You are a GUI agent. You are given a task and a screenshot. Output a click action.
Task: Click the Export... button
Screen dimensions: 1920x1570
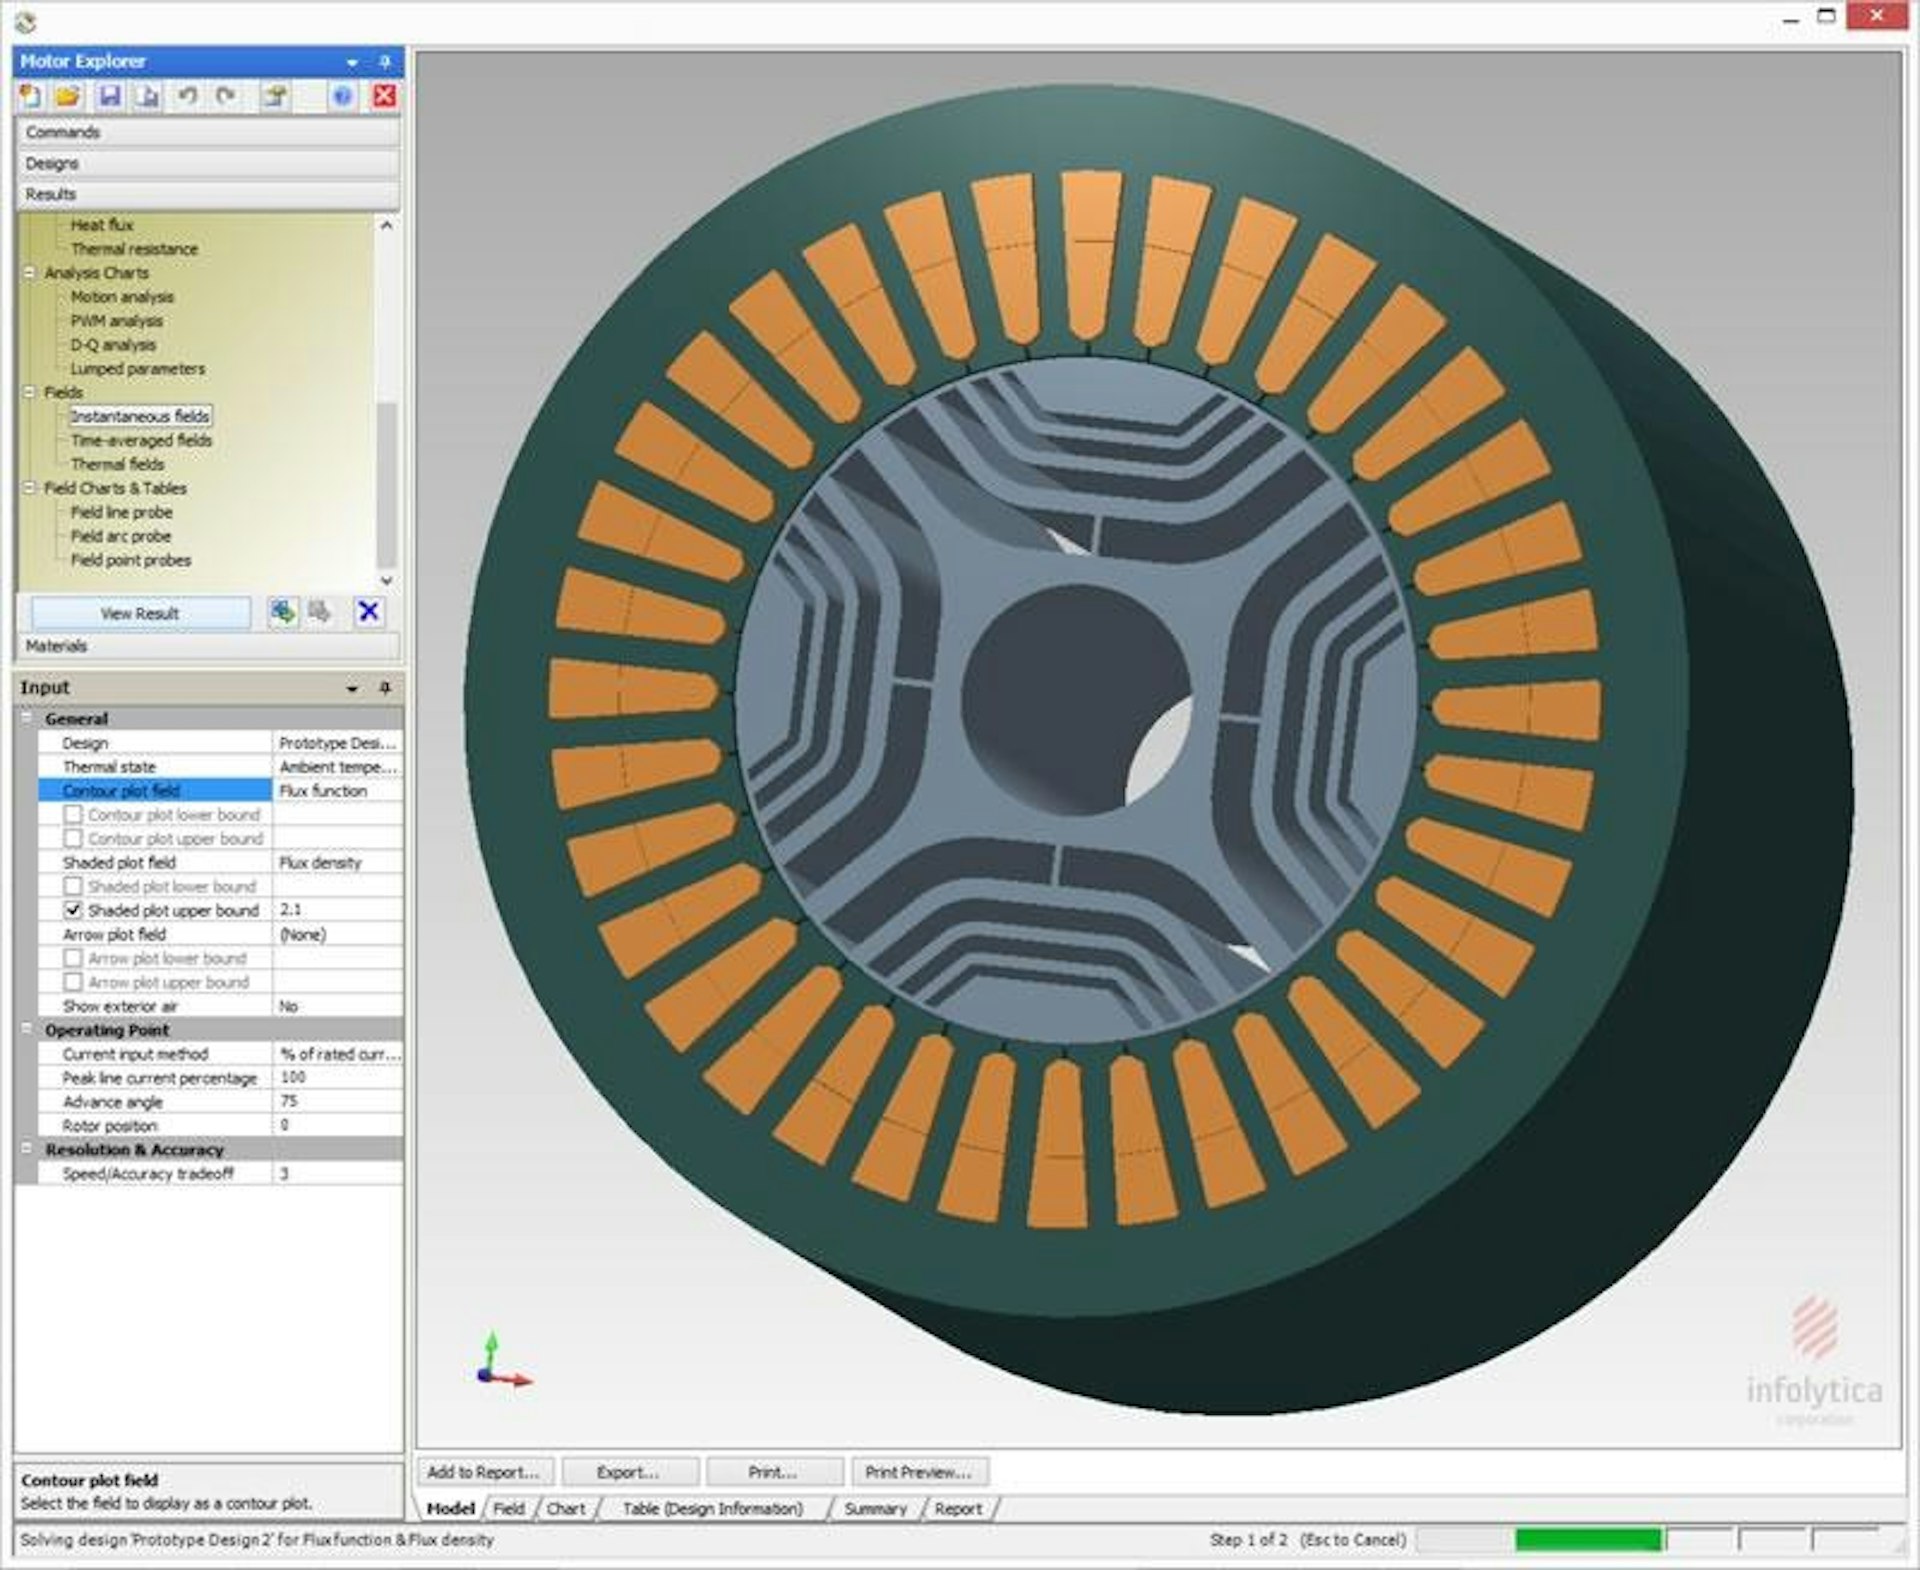(628, 1472)
